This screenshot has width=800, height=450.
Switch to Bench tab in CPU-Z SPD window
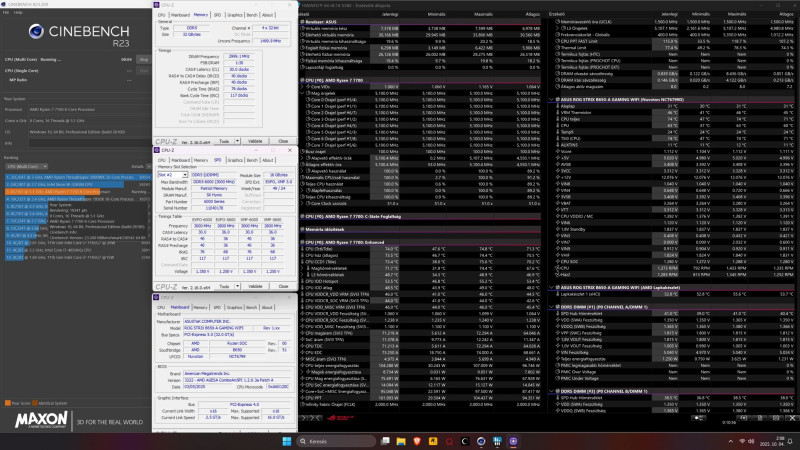[252, 160]
